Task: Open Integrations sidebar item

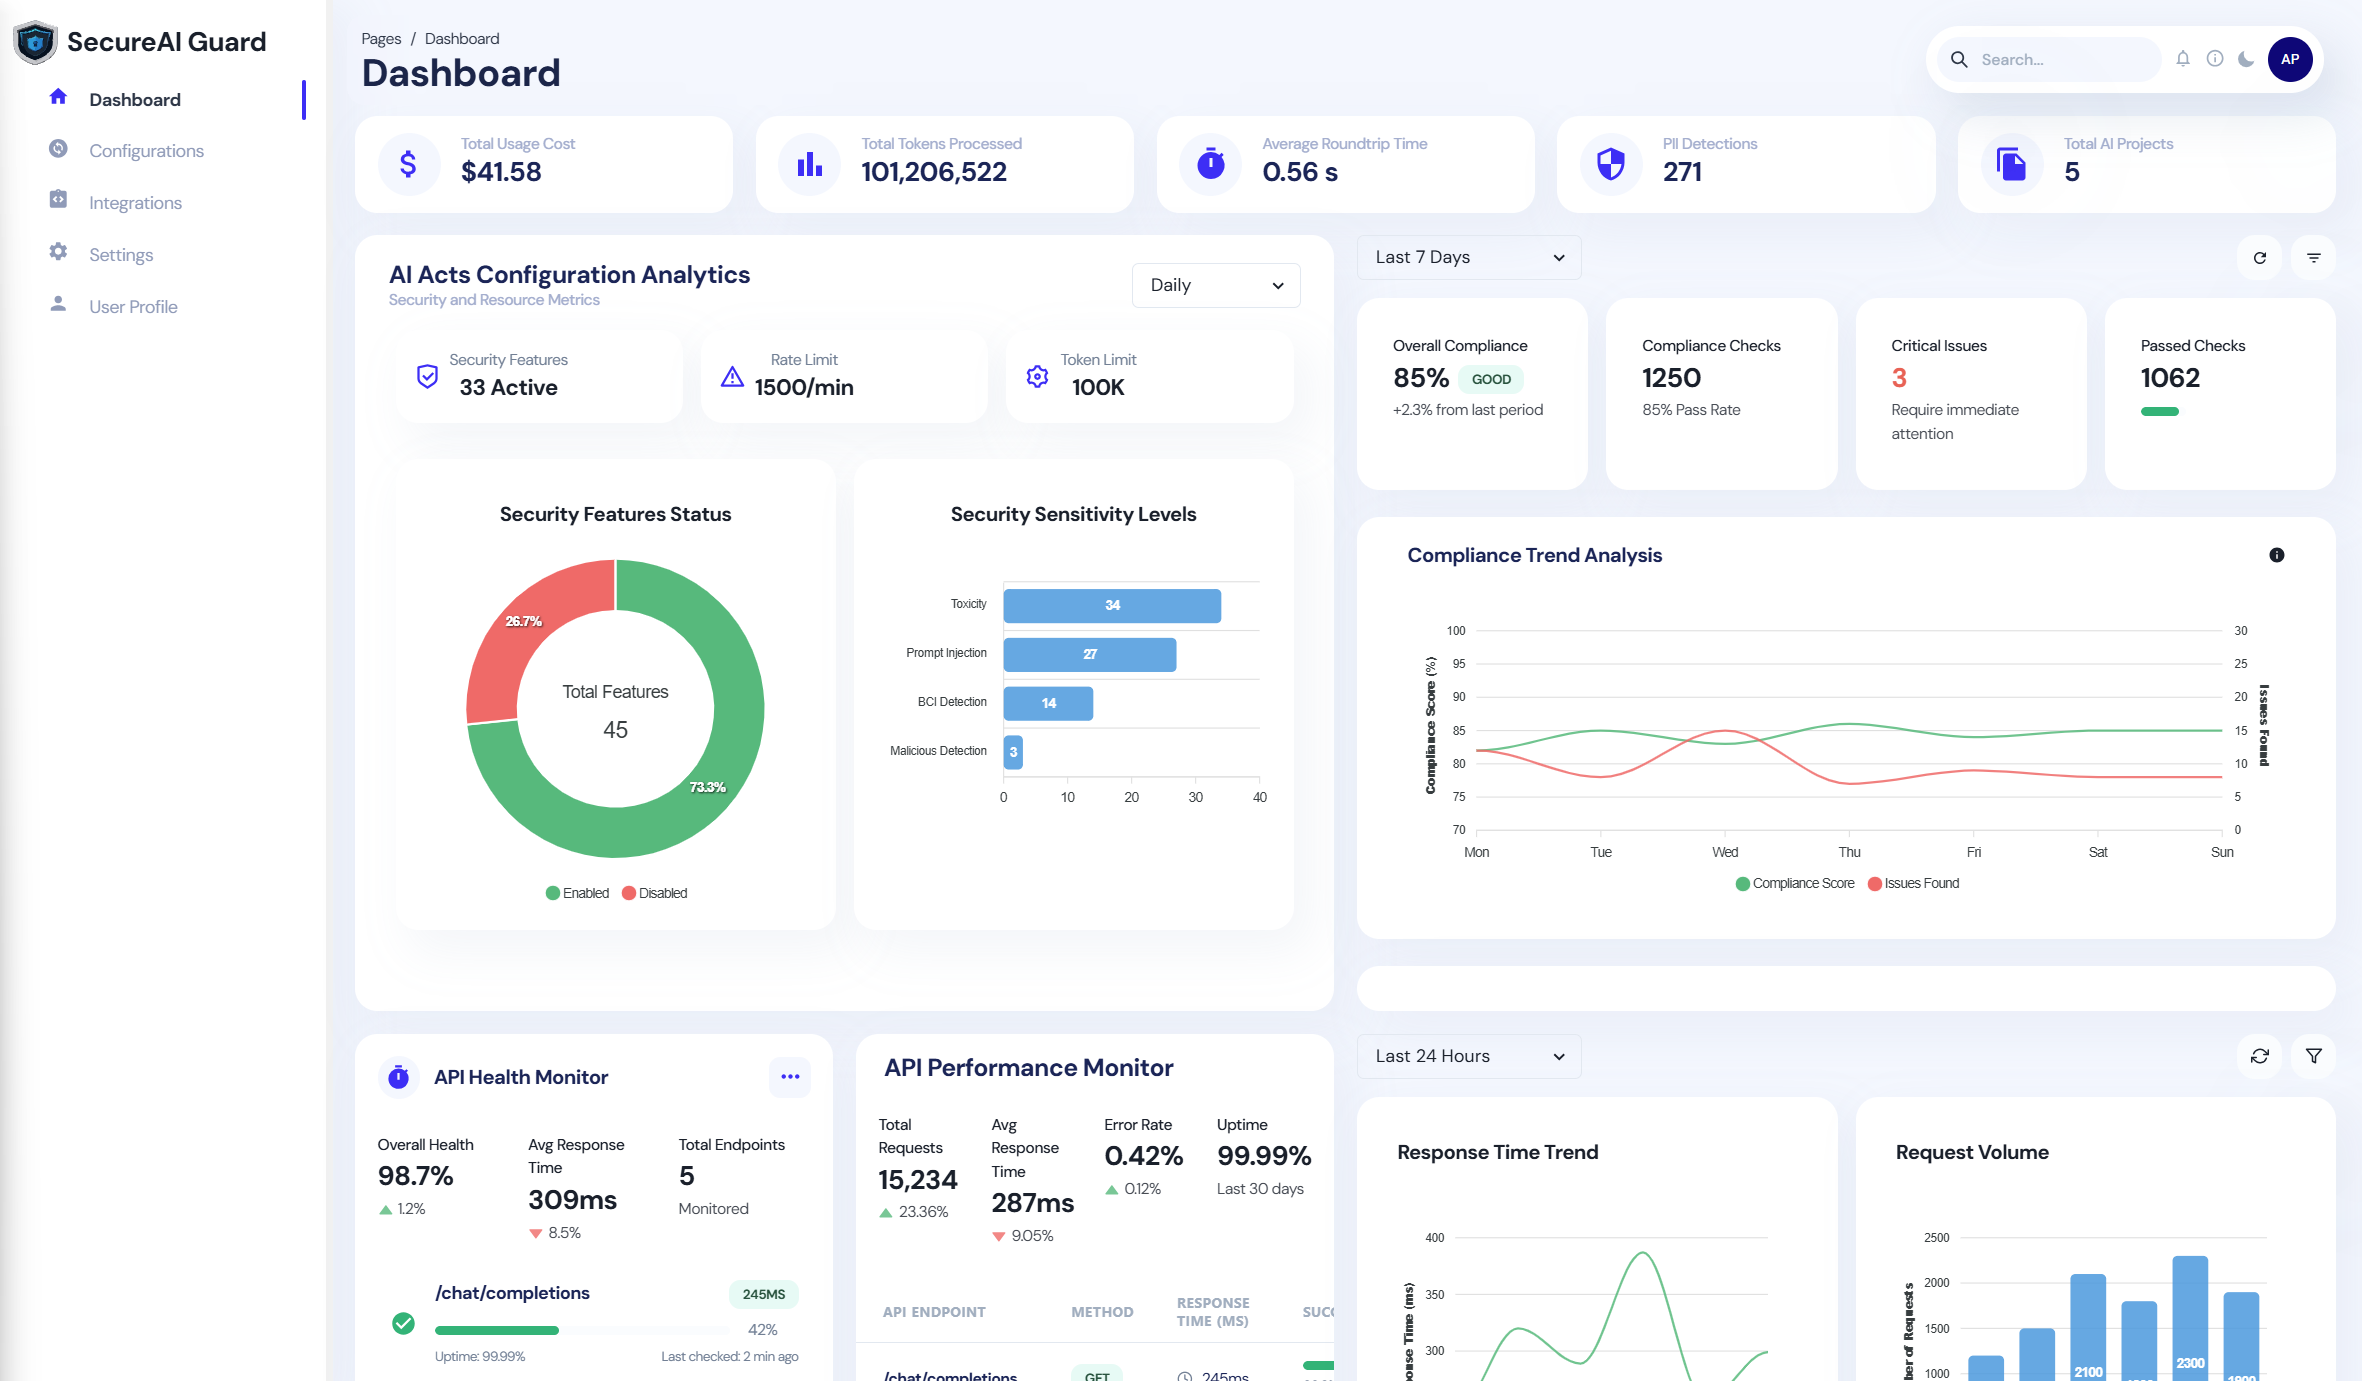Action: click(135, 202)
